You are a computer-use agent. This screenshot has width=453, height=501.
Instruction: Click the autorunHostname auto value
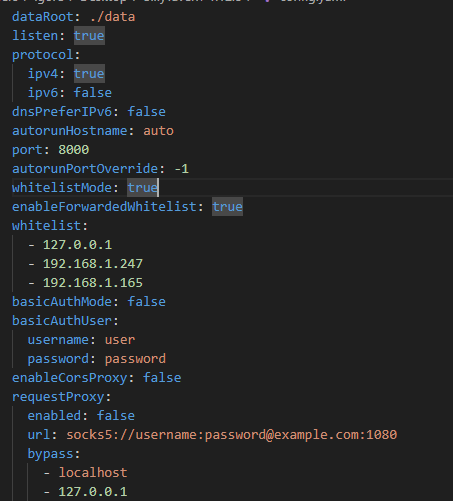point(158,131)
